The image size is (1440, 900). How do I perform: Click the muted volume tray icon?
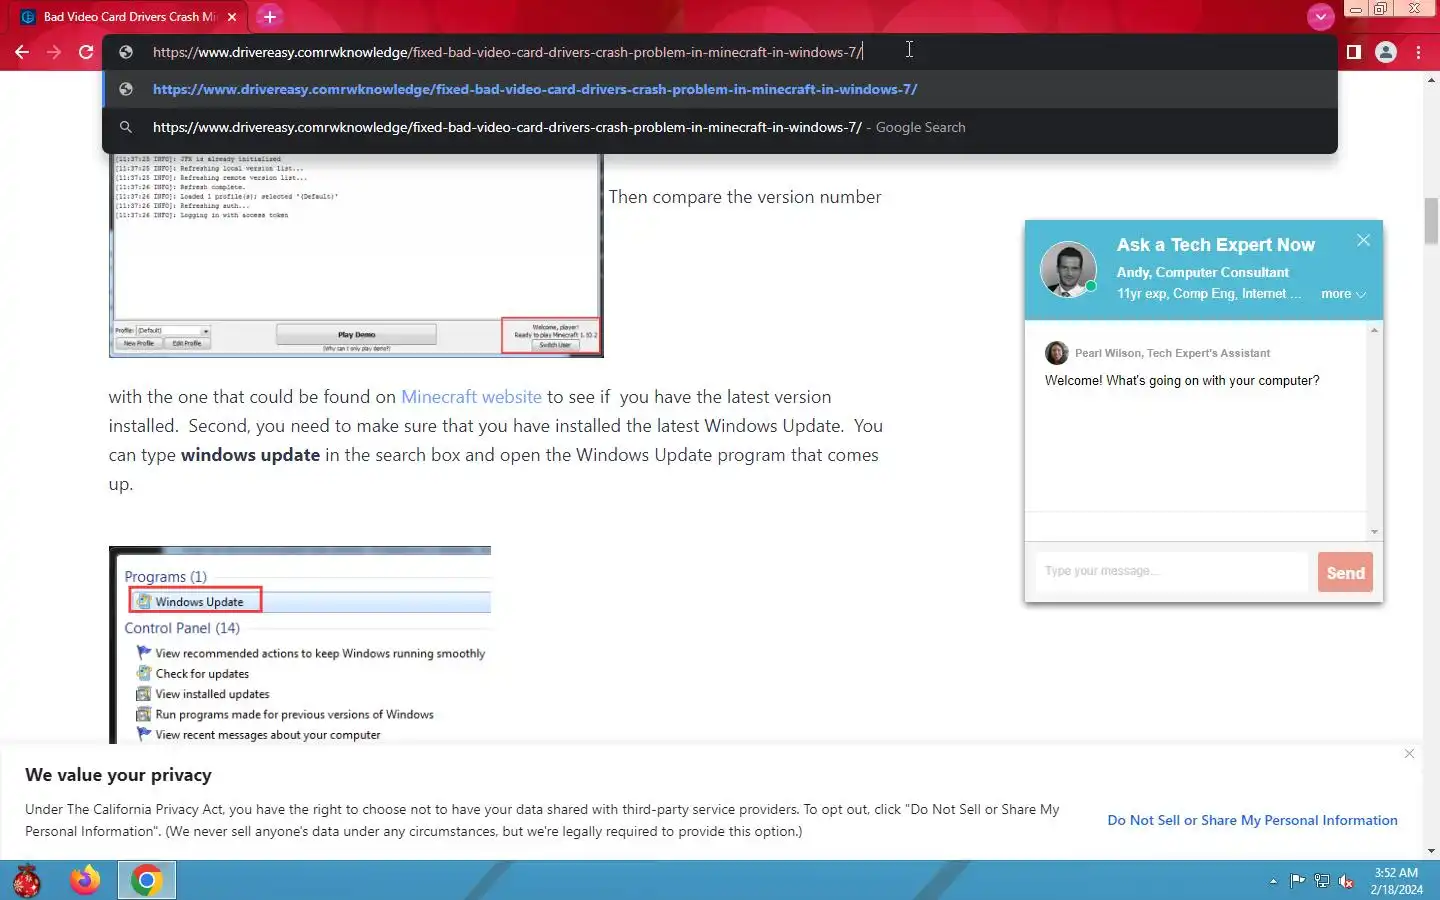click(1347, 881)
